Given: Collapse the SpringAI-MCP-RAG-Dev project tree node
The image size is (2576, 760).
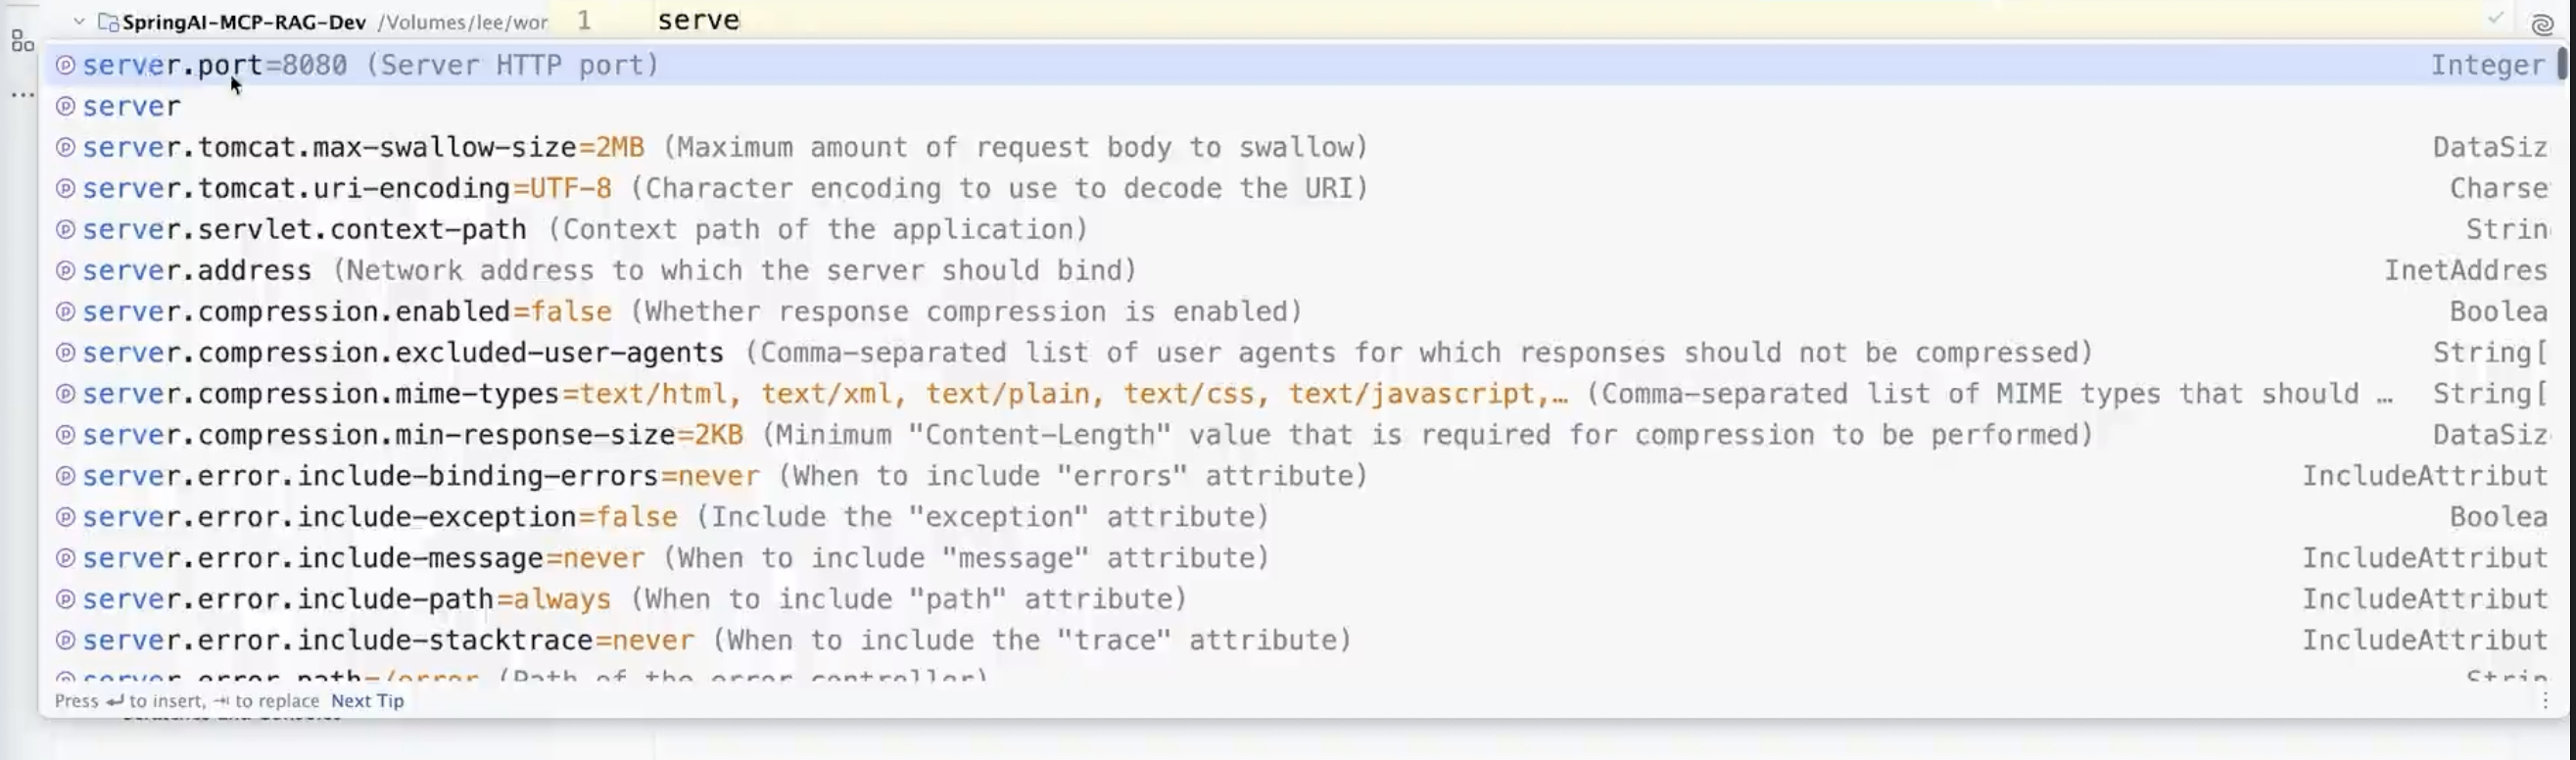Looking at the screenshot, I should click(79, 21).
